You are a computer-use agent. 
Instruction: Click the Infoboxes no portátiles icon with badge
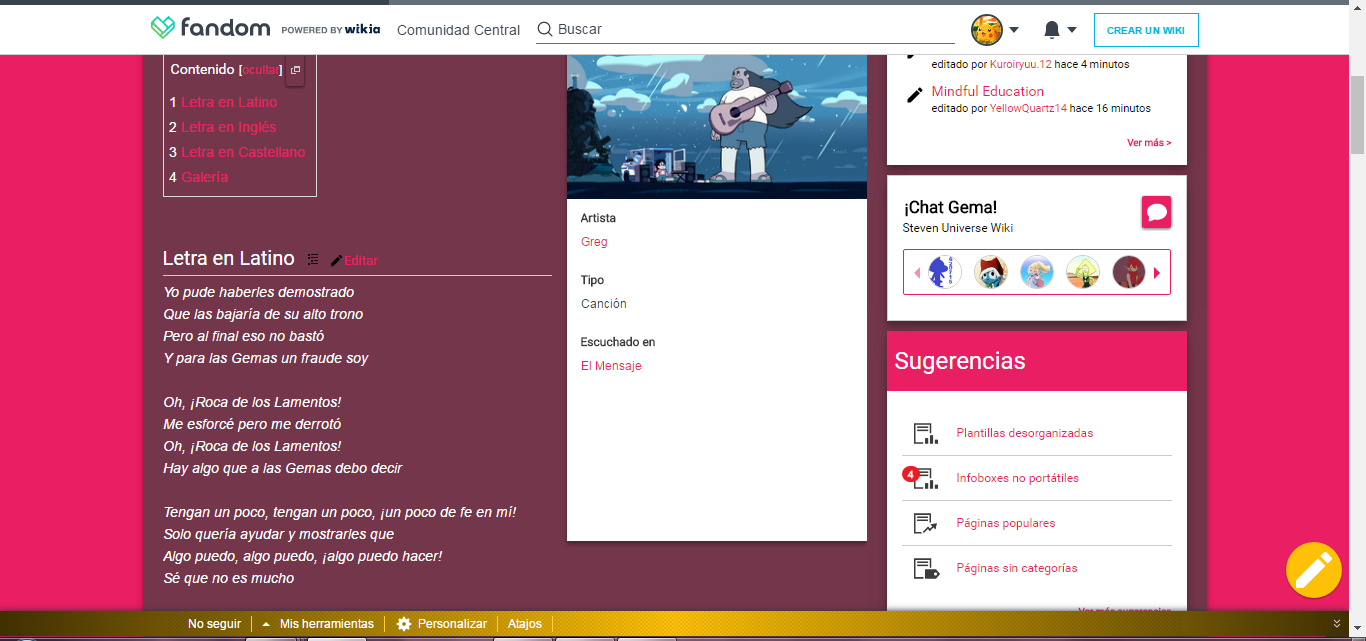[x=922, y=478]
